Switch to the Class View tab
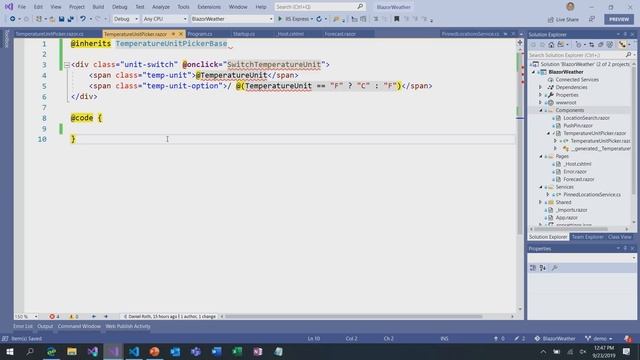Screen dimensions: 640x360 click(x=619, y=237)
